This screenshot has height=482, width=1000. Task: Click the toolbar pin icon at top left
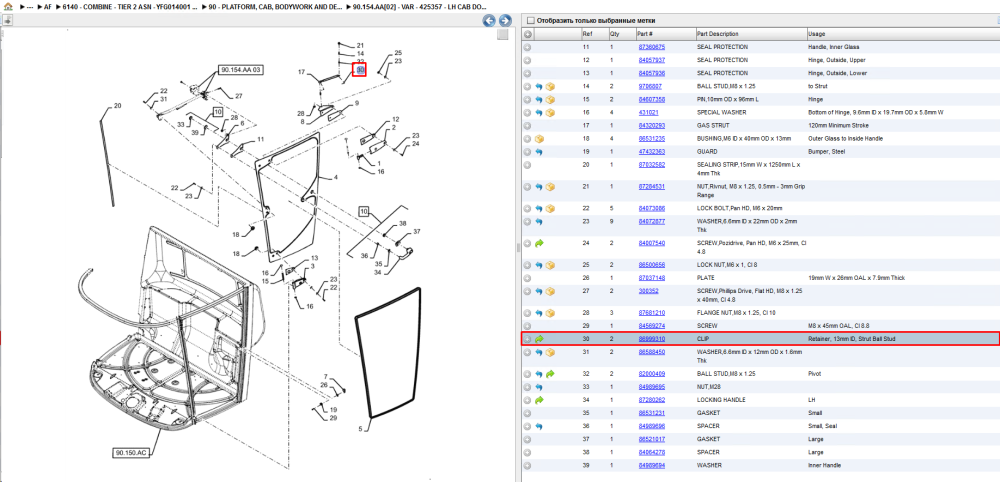[8, 20]
